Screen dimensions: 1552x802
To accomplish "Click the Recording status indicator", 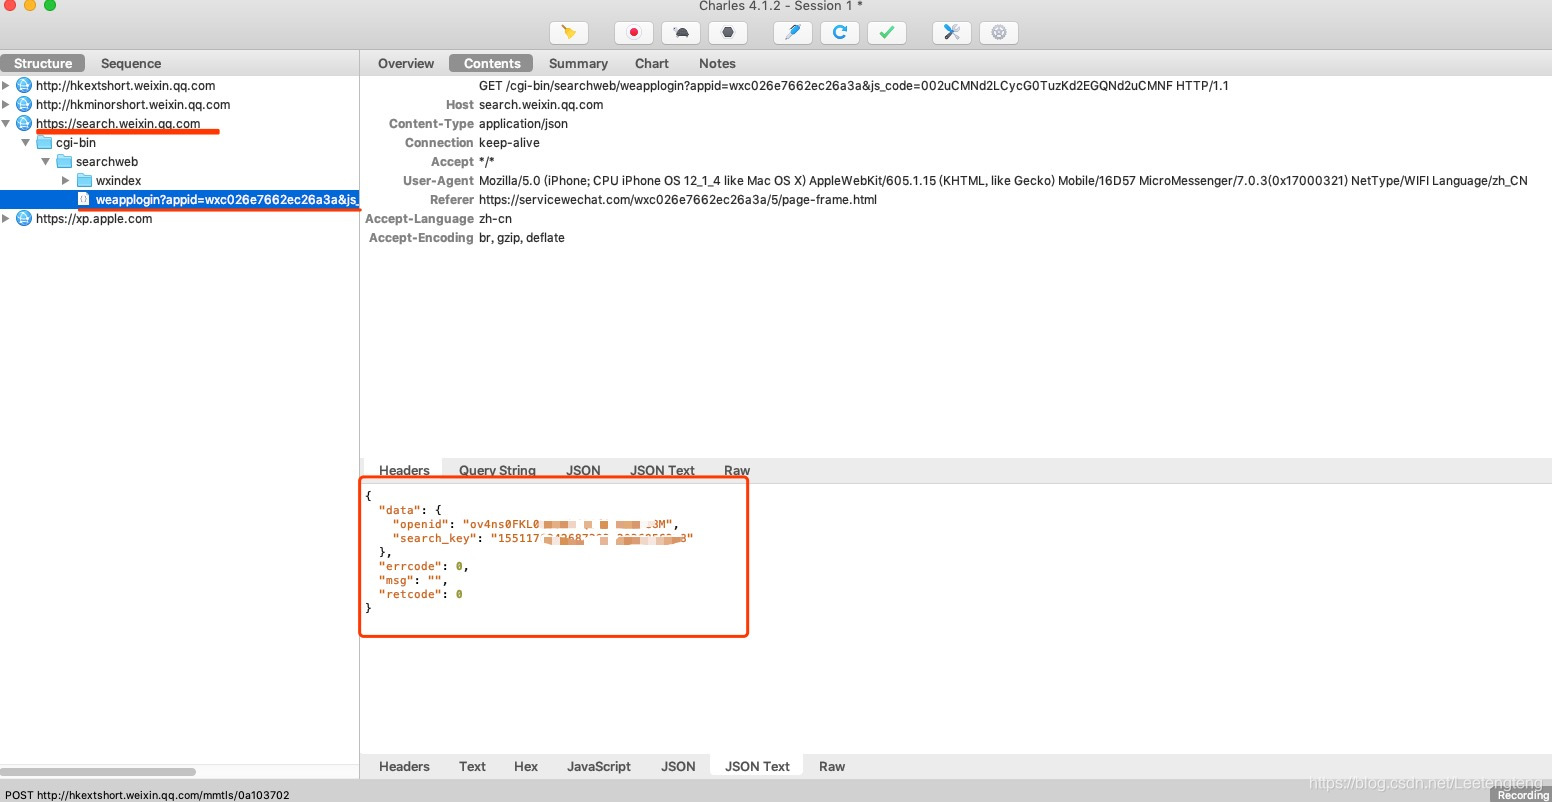I will pos(1523,795).
